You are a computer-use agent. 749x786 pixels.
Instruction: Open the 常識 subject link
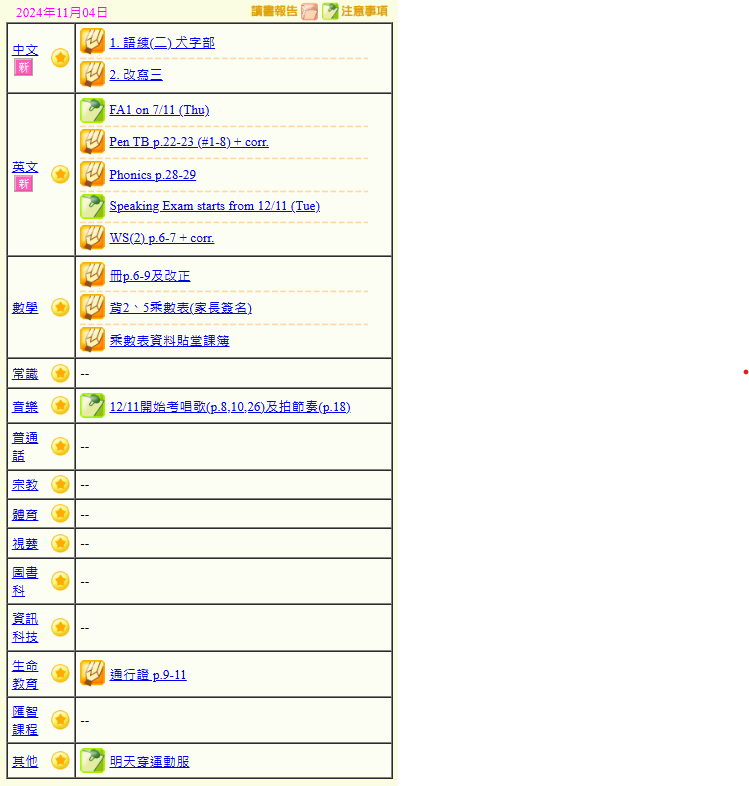pyautogui.click(x=25, y=374)
